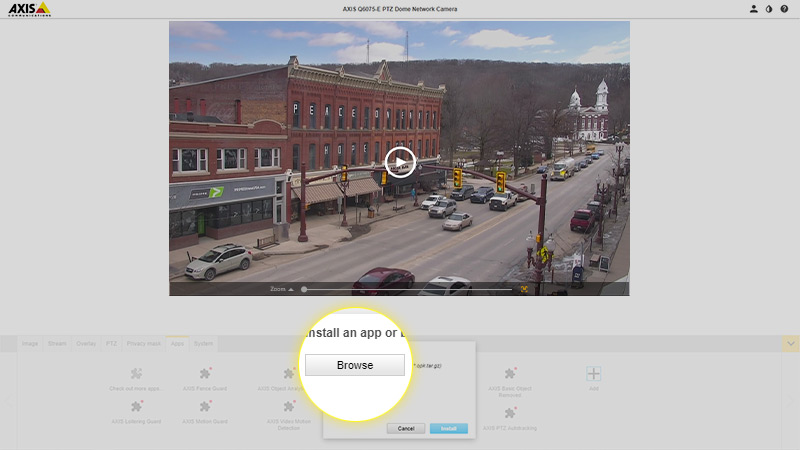
Task: Click Browse to choose app file
Action: click(x=355, y=365)
